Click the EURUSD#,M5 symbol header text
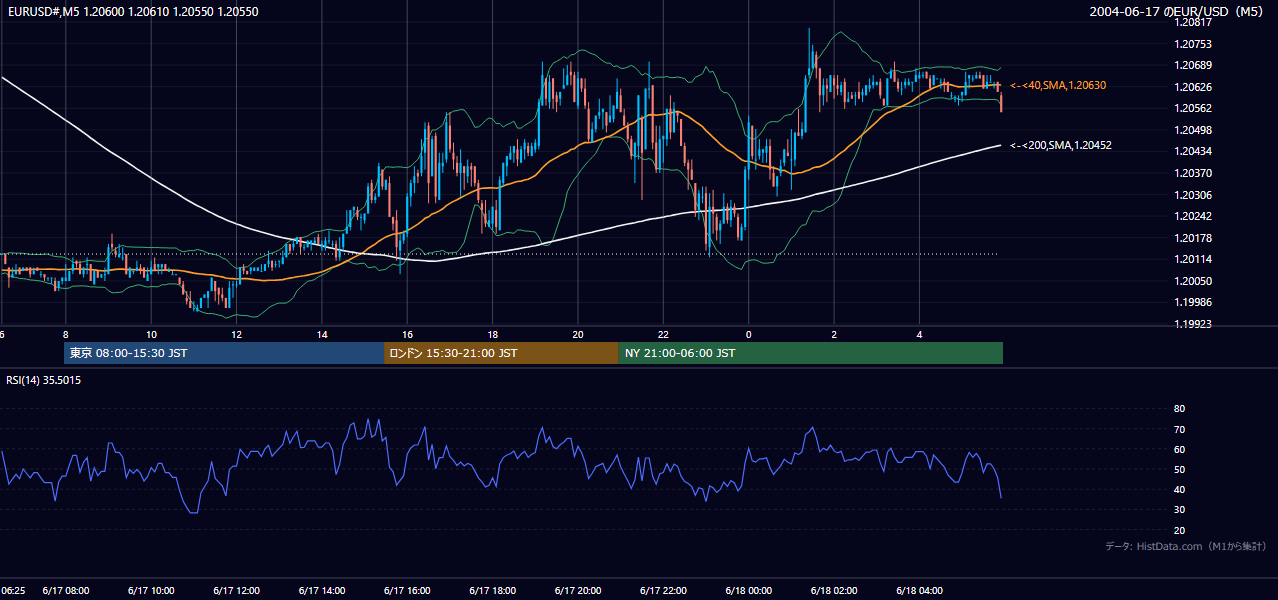 pos(132,12)
